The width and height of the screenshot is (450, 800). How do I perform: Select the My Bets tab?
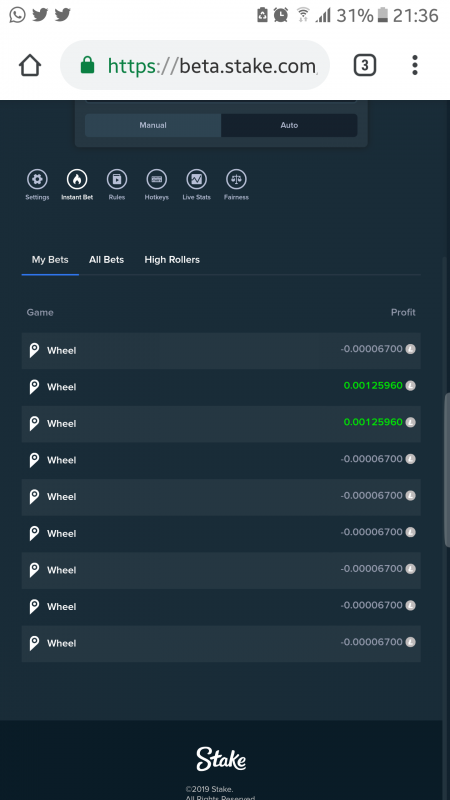(x=50, y=260)
